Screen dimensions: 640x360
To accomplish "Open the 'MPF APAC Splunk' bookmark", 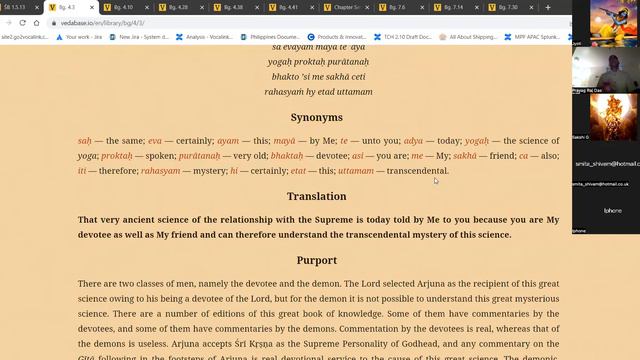I will pyautogui.click(x=532, y=37).
